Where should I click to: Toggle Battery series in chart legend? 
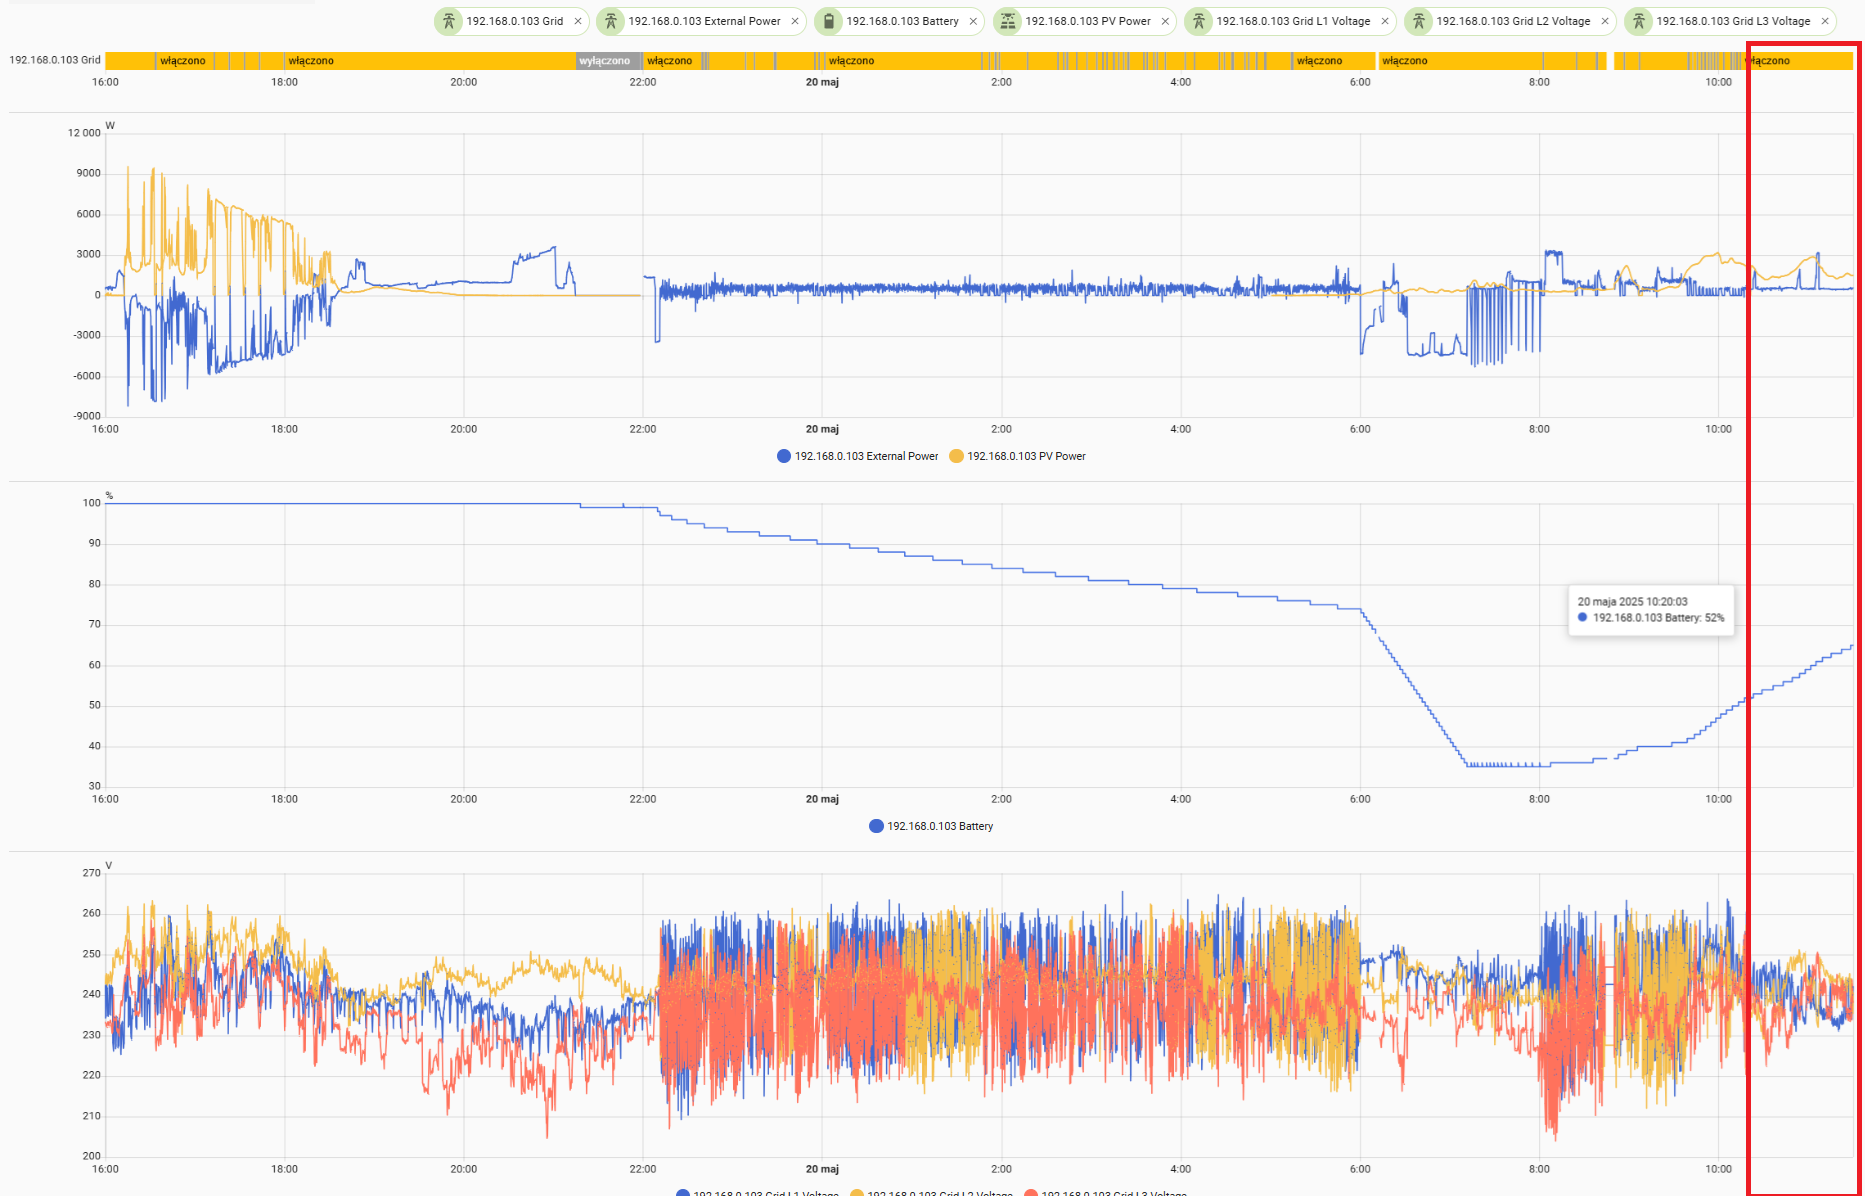click(932, 826)
